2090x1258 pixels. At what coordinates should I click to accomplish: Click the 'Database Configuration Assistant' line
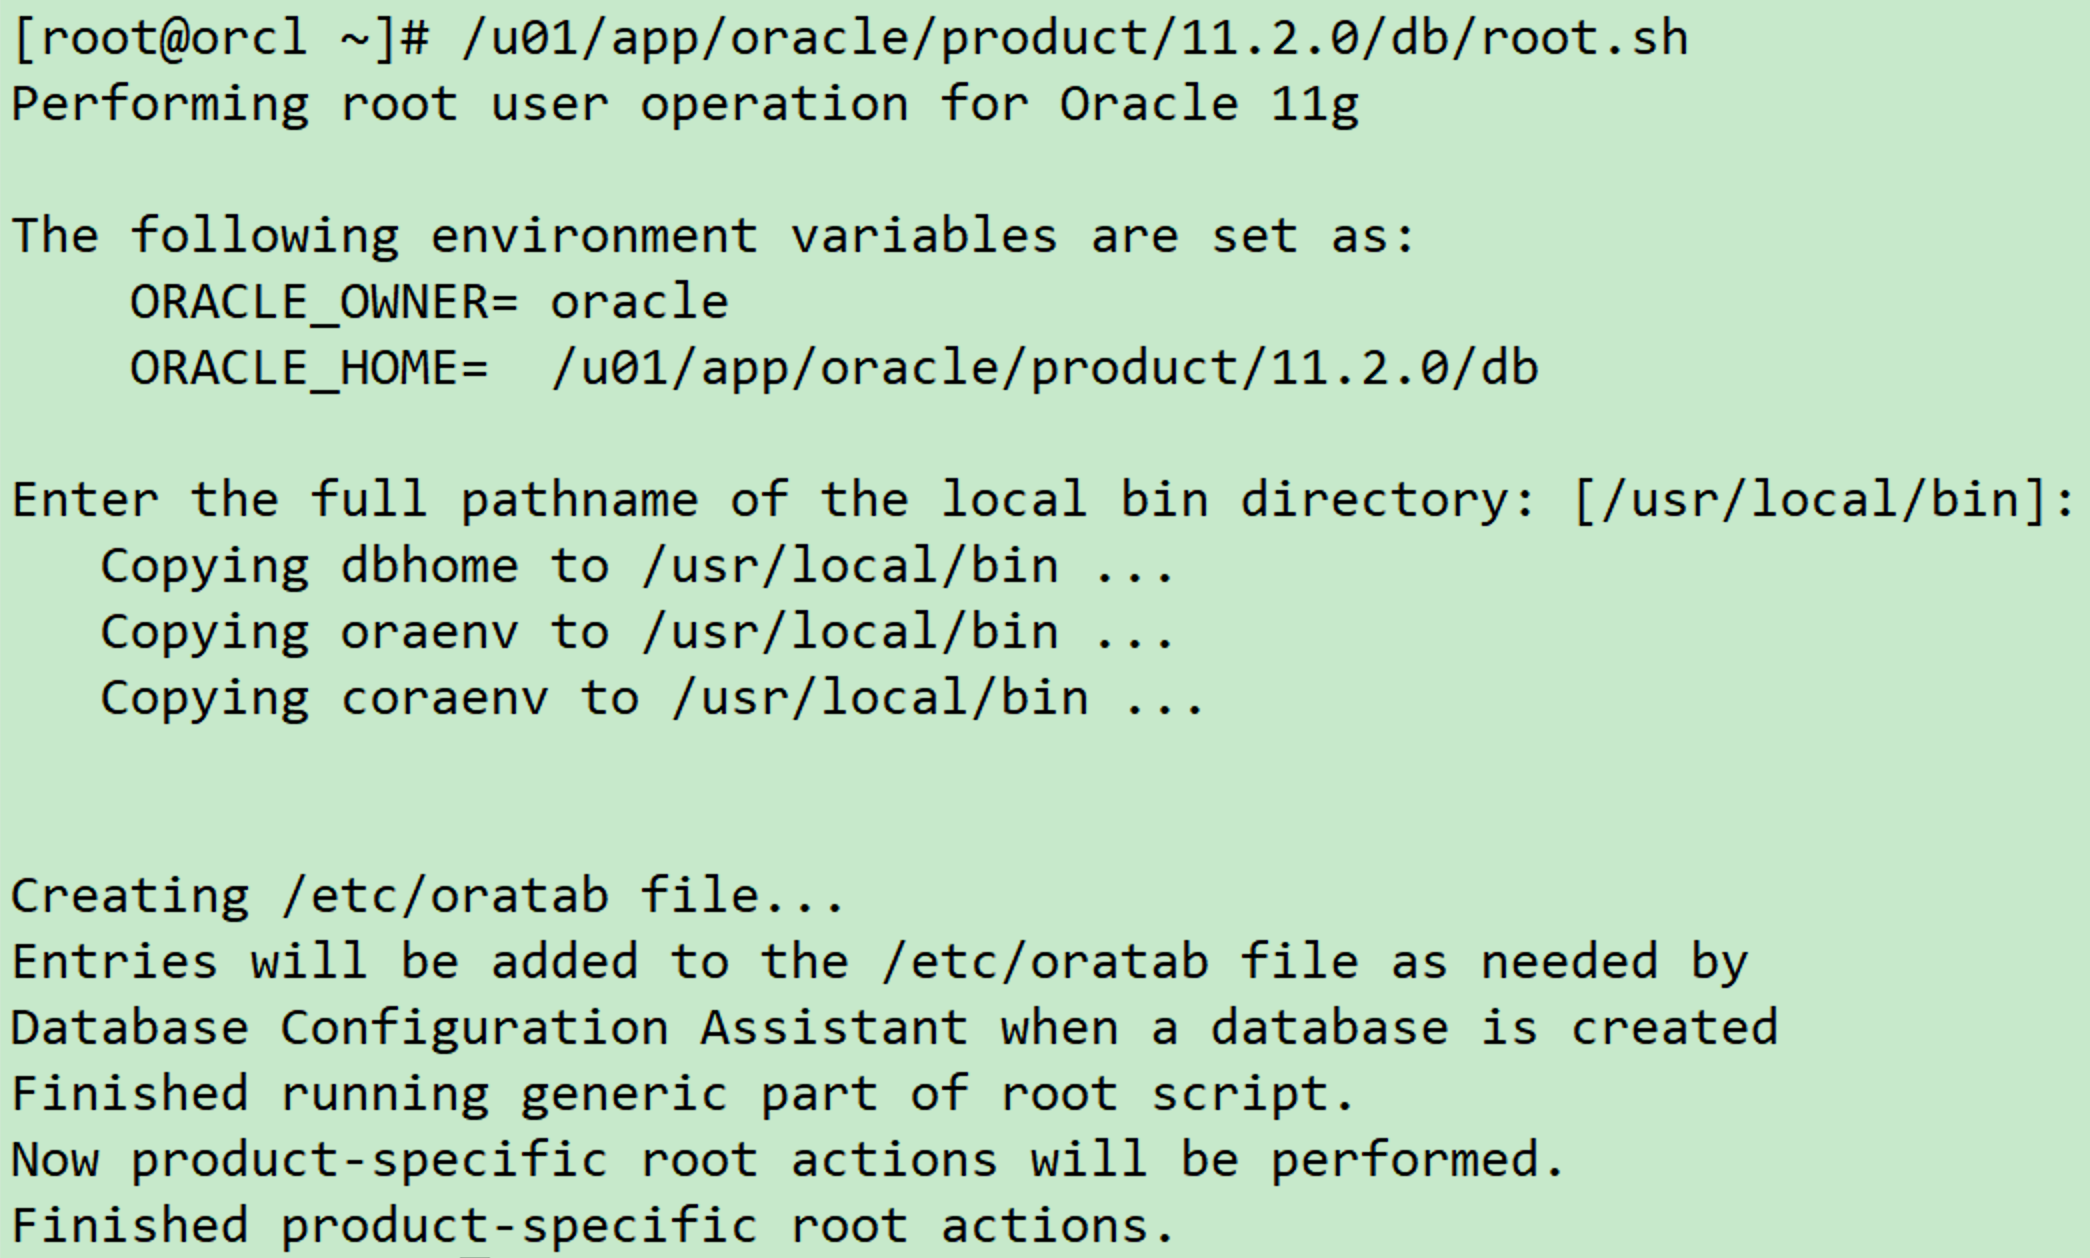pos(894,1028)
